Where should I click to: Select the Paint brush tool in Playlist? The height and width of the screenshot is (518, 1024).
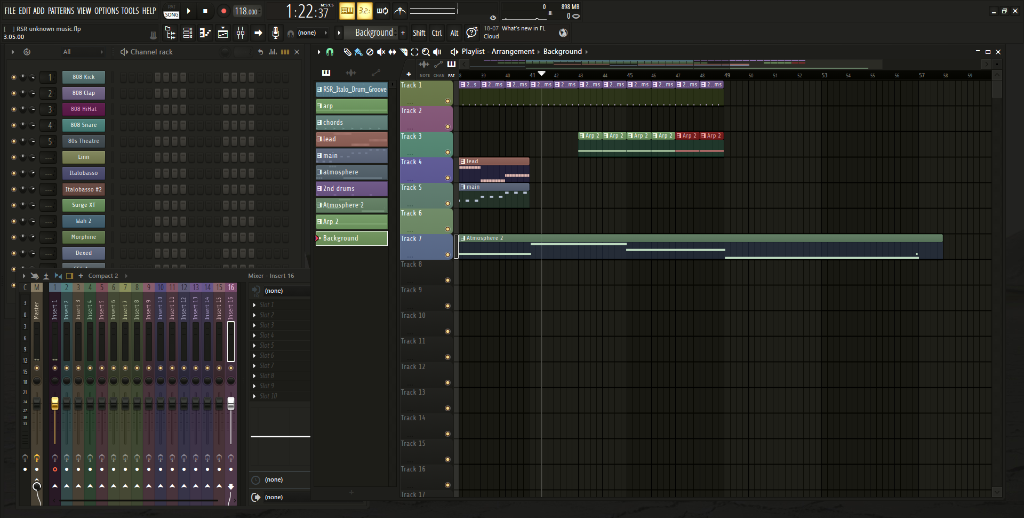[359, 52]
